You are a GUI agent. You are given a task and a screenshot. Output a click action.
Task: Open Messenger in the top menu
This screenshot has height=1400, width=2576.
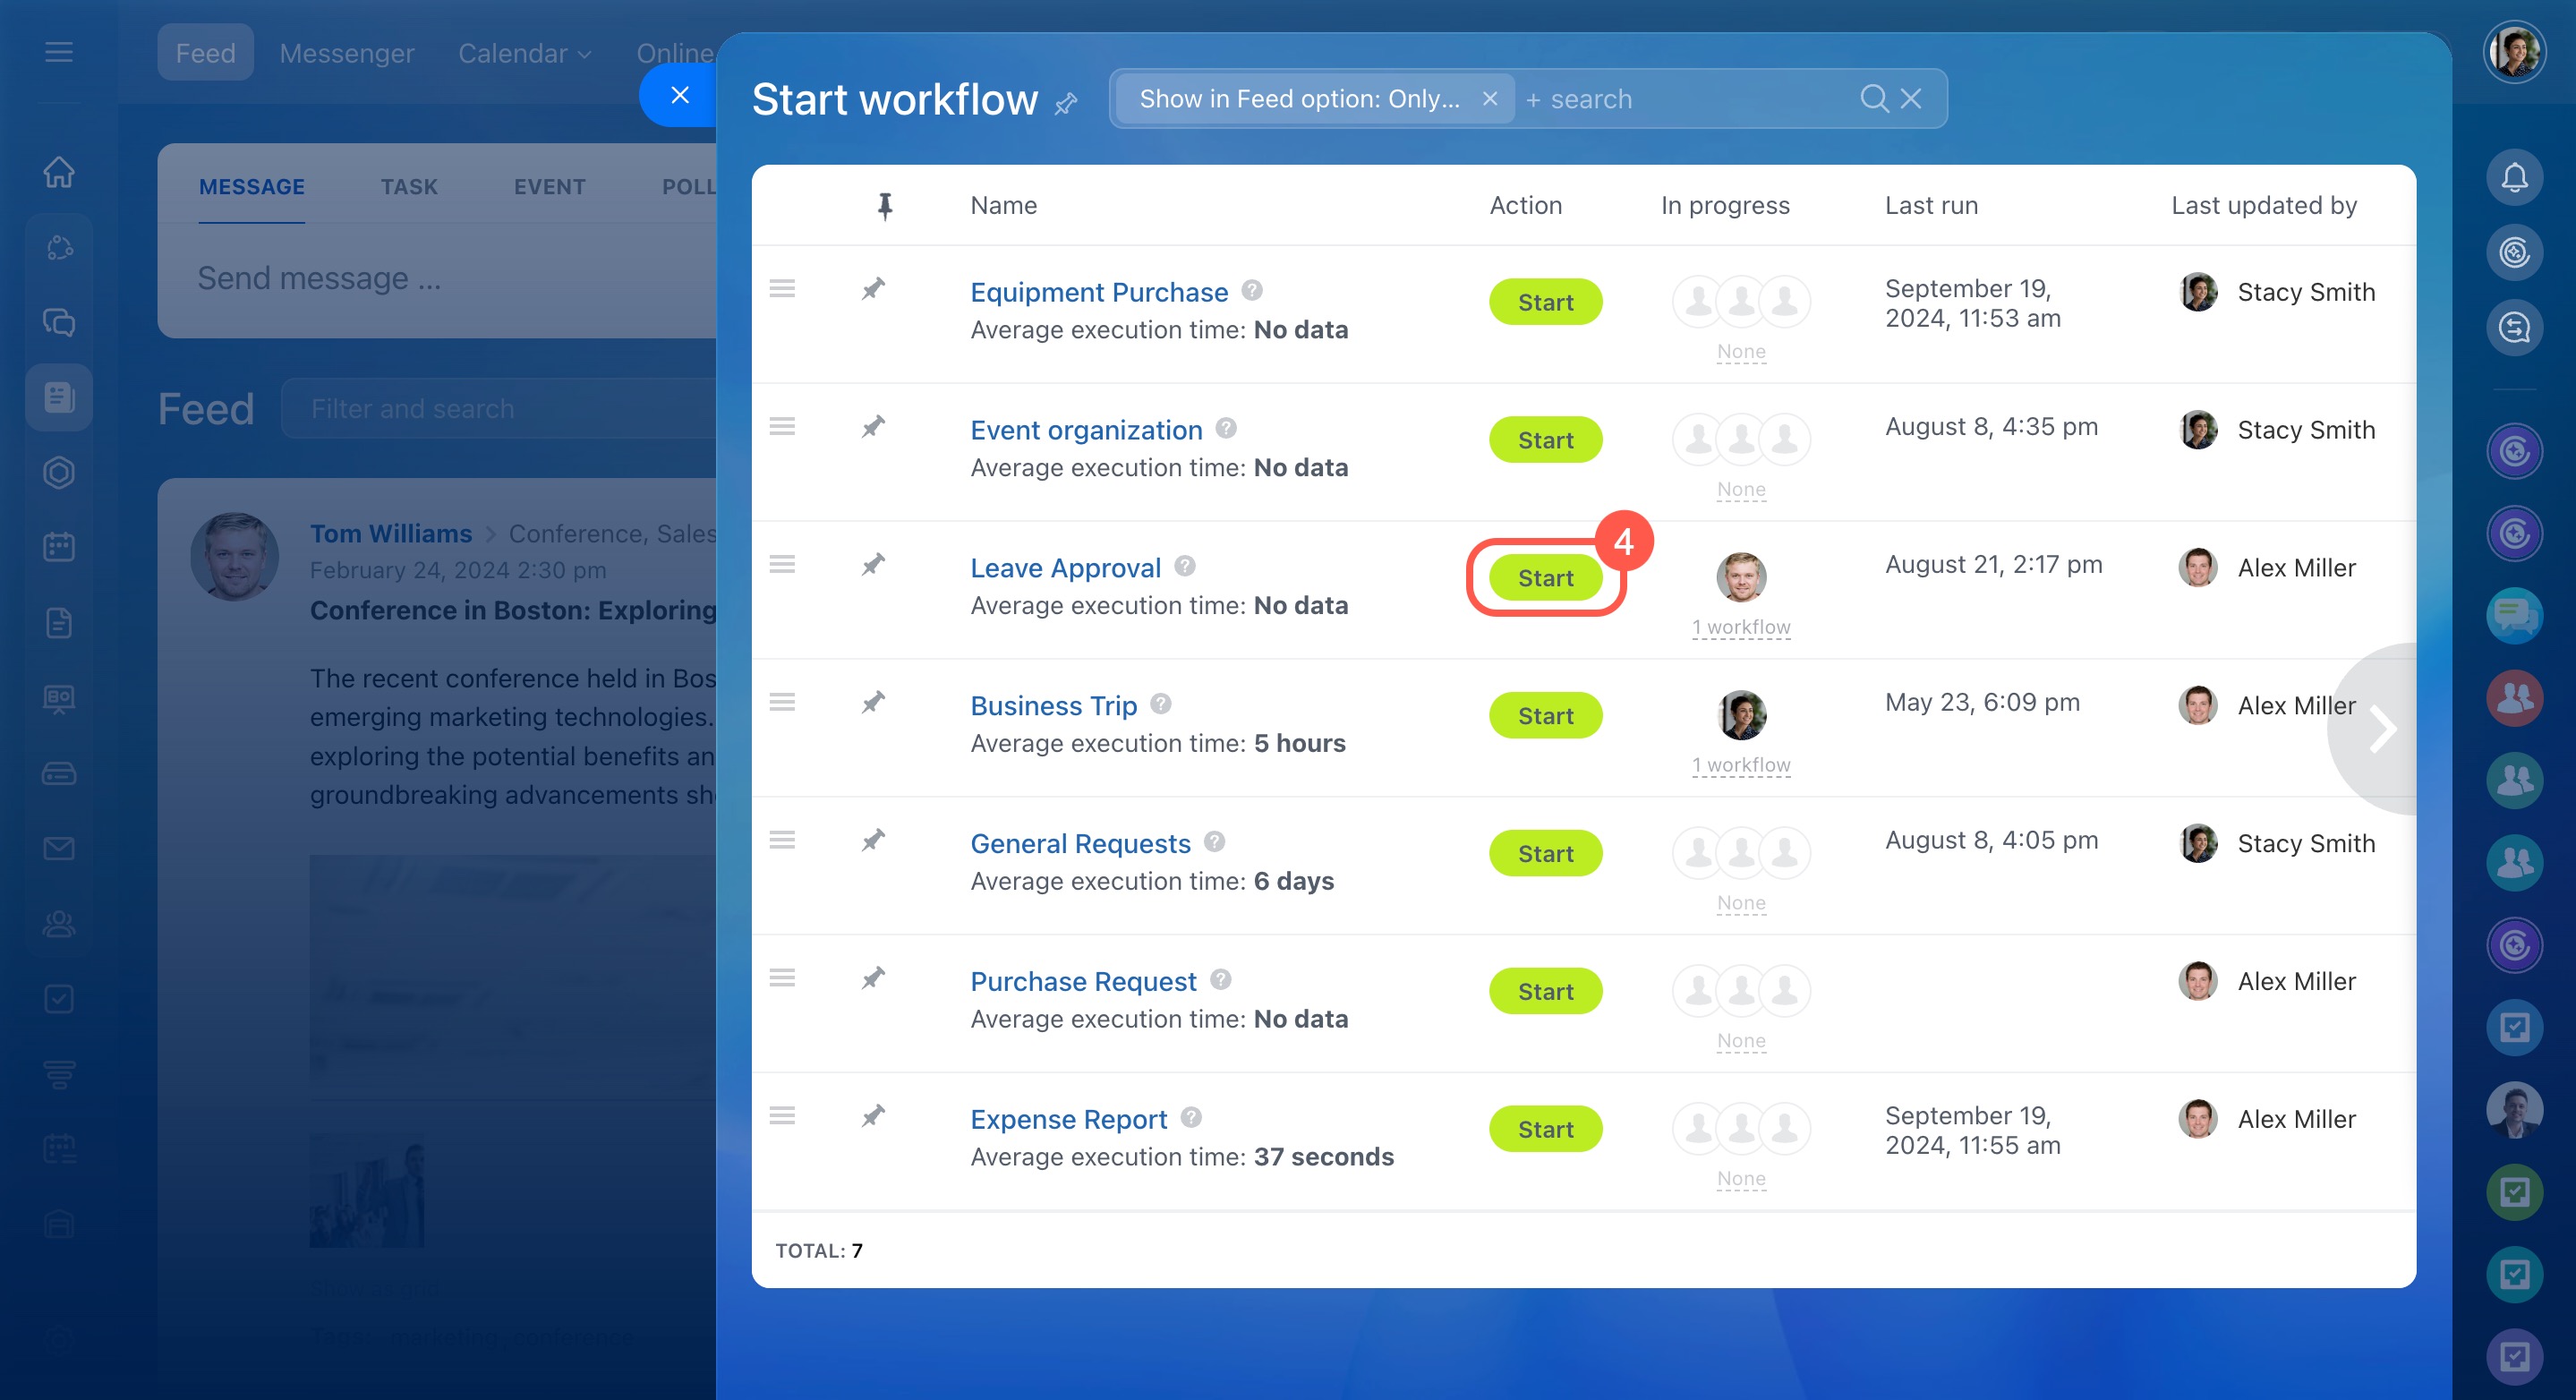point(346,53)
